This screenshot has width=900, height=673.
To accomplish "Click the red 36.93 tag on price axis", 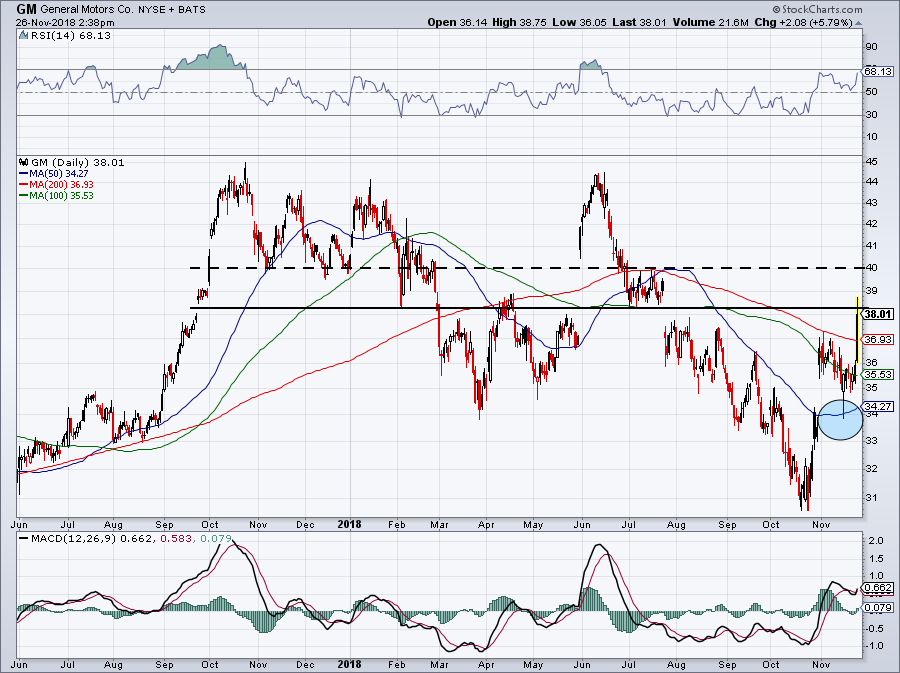I will [878, 340].
